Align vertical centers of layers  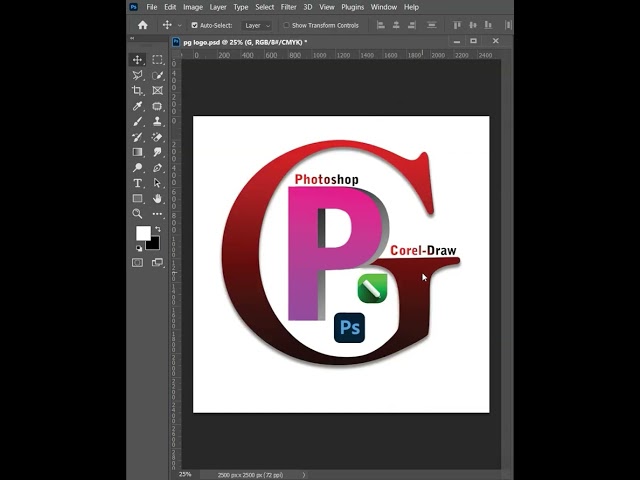[x=473, y=25]
